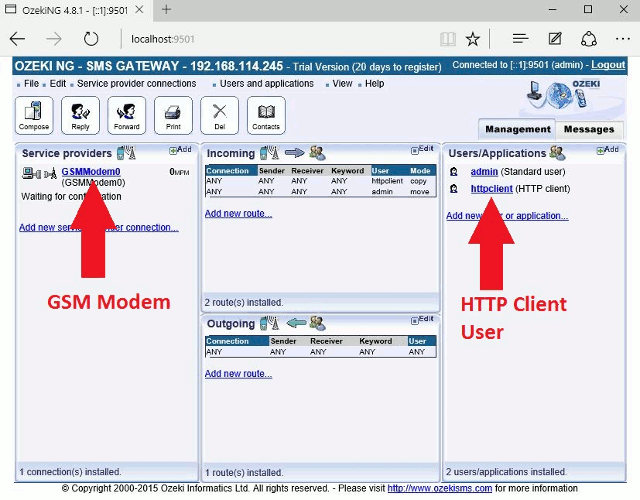Click the user icon next to httpclient
Viewport: 640px width, 500px height.
(453, 189)
